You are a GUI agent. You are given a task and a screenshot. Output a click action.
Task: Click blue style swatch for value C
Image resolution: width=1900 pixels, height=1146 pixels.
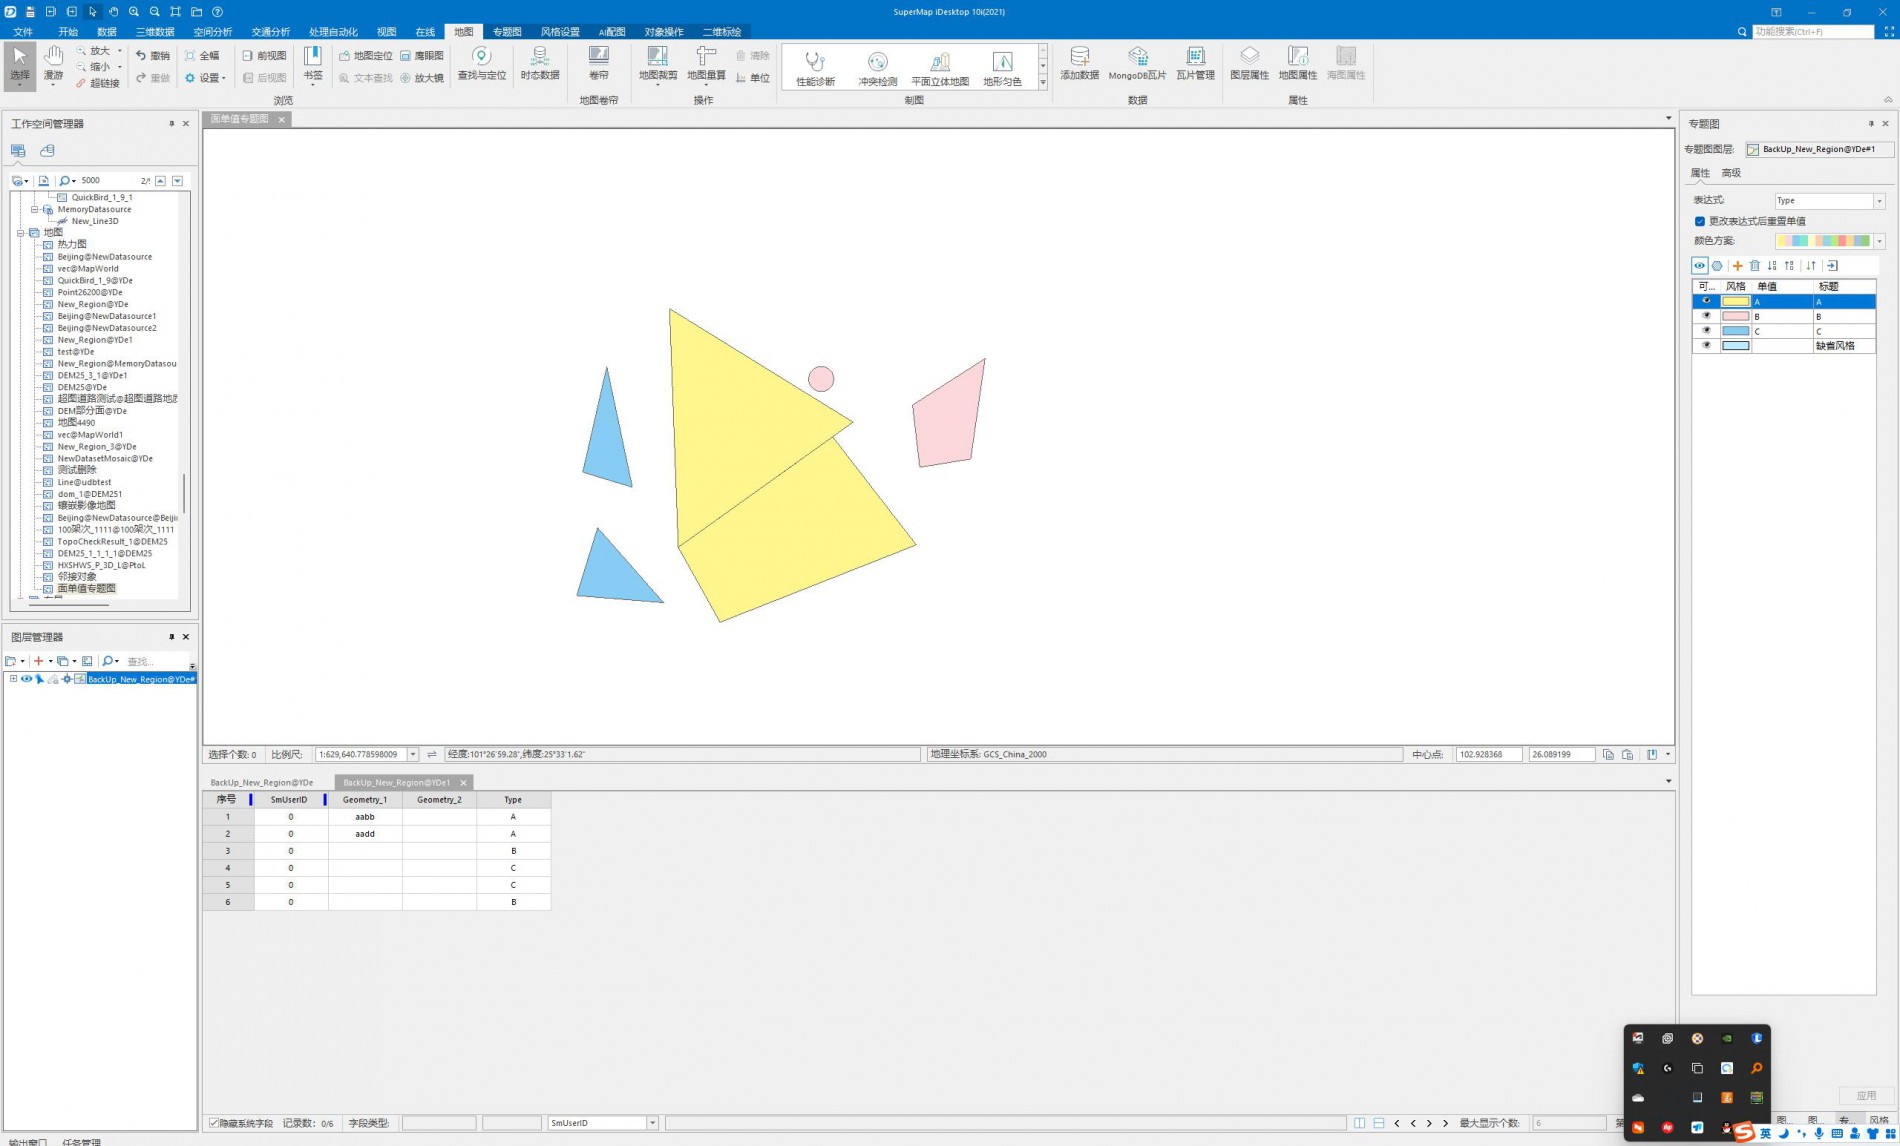coord(1735,331)
